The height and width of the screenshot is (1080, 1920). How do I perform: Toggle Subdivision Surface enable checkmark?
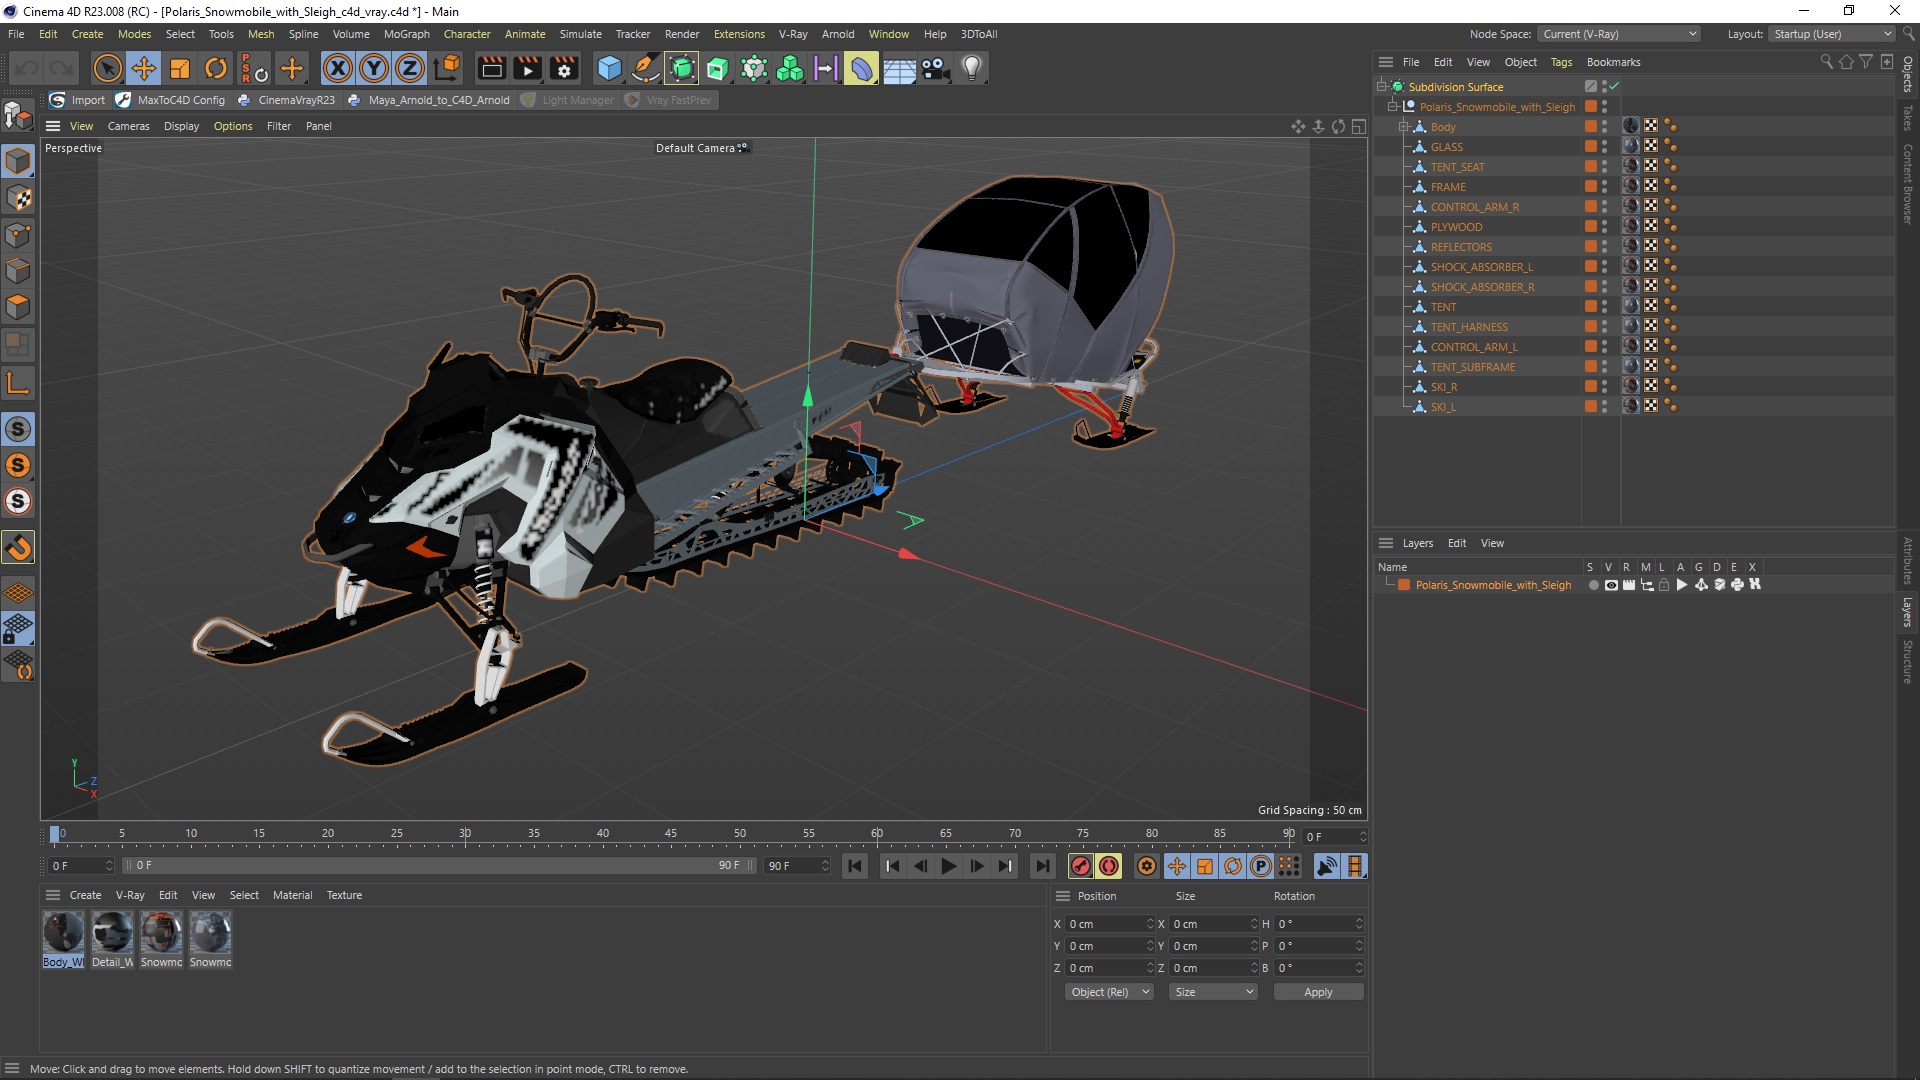click(x=1614, y=87)
